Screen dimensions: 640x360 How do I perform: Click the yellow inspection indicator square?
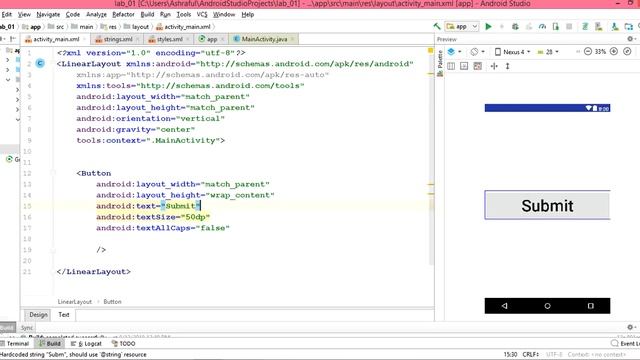(430, 51)
